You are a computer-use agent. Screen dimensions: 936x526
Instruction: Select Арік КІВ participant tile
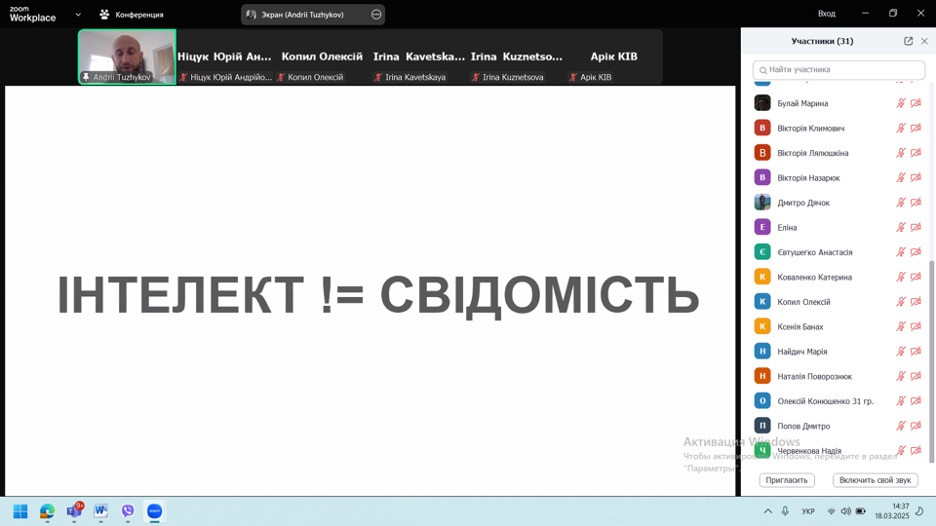614,57
